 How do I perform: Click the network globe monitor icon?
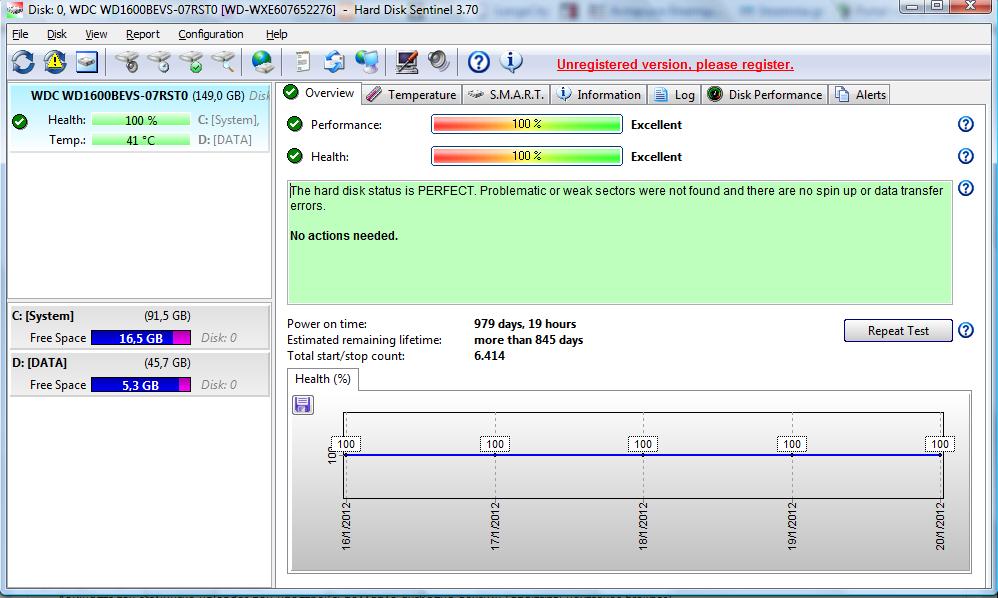point(367,62)
